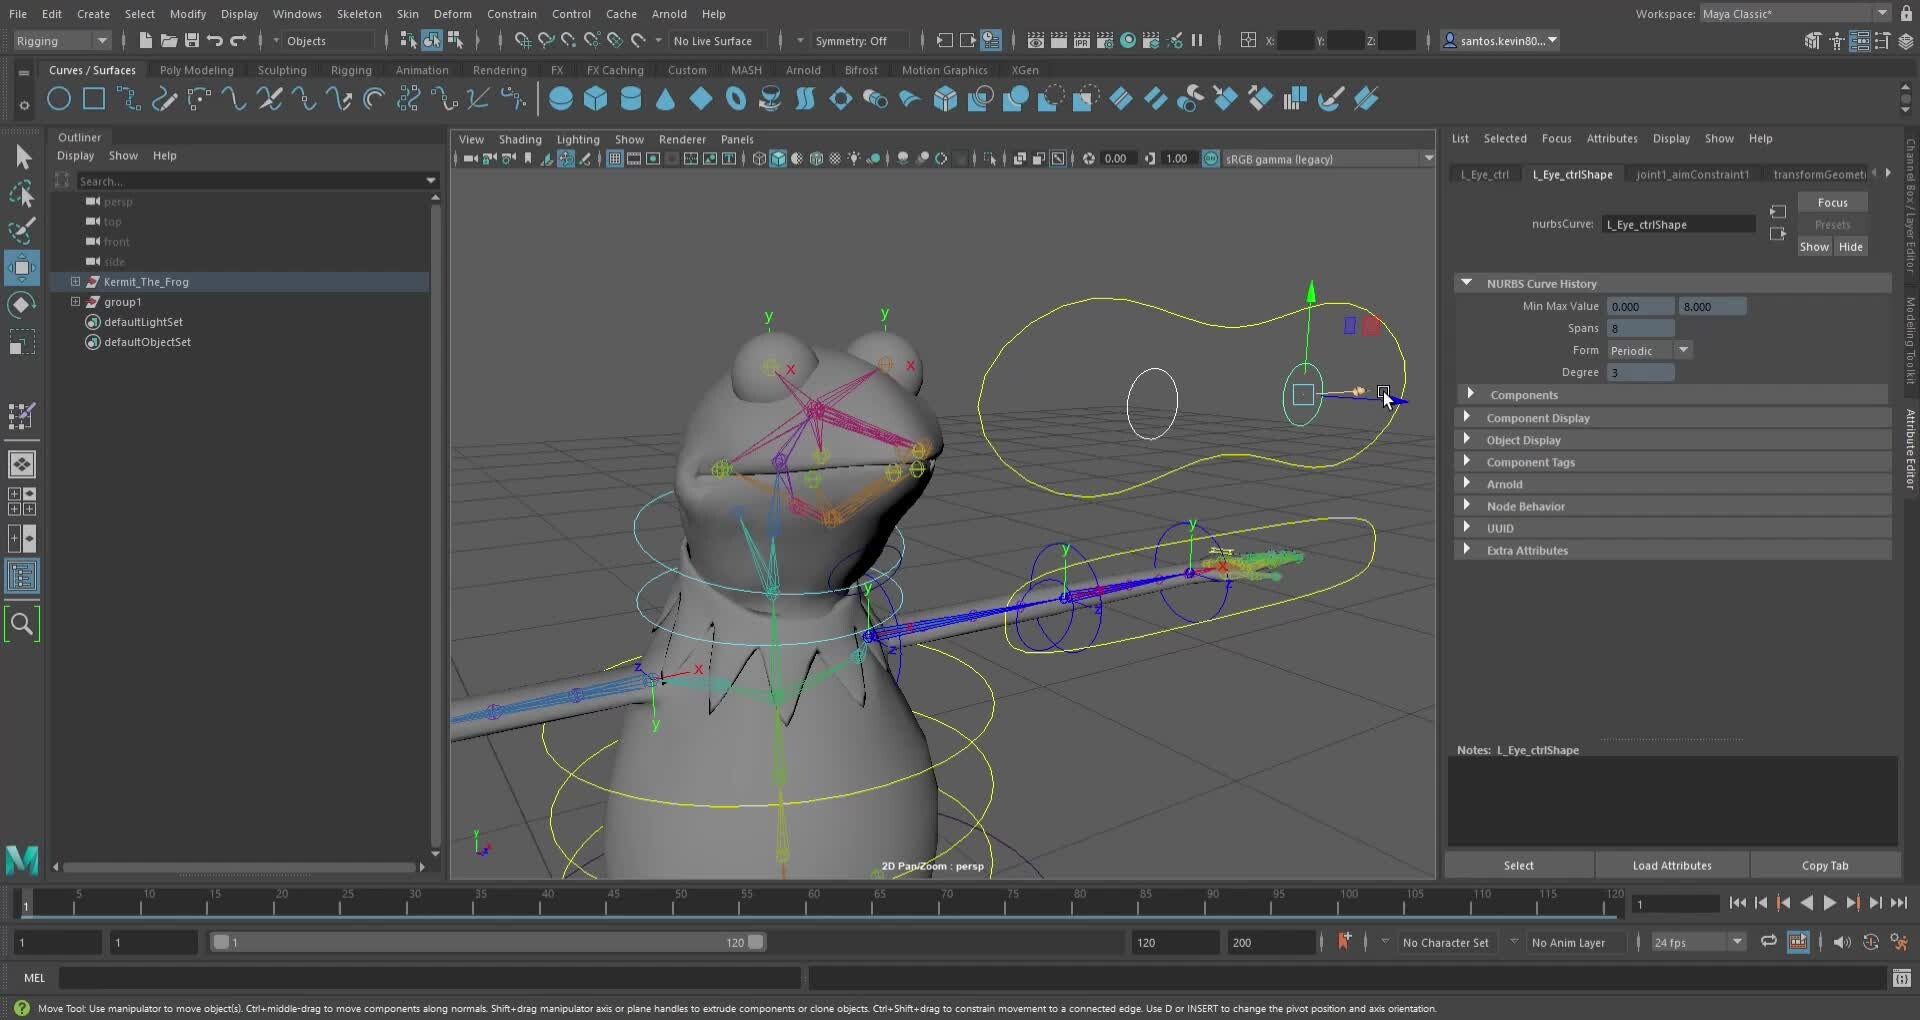Viewport: 1920px width, 1020px height.
Task: Click the range slider end handle
Action: point(756,942)
